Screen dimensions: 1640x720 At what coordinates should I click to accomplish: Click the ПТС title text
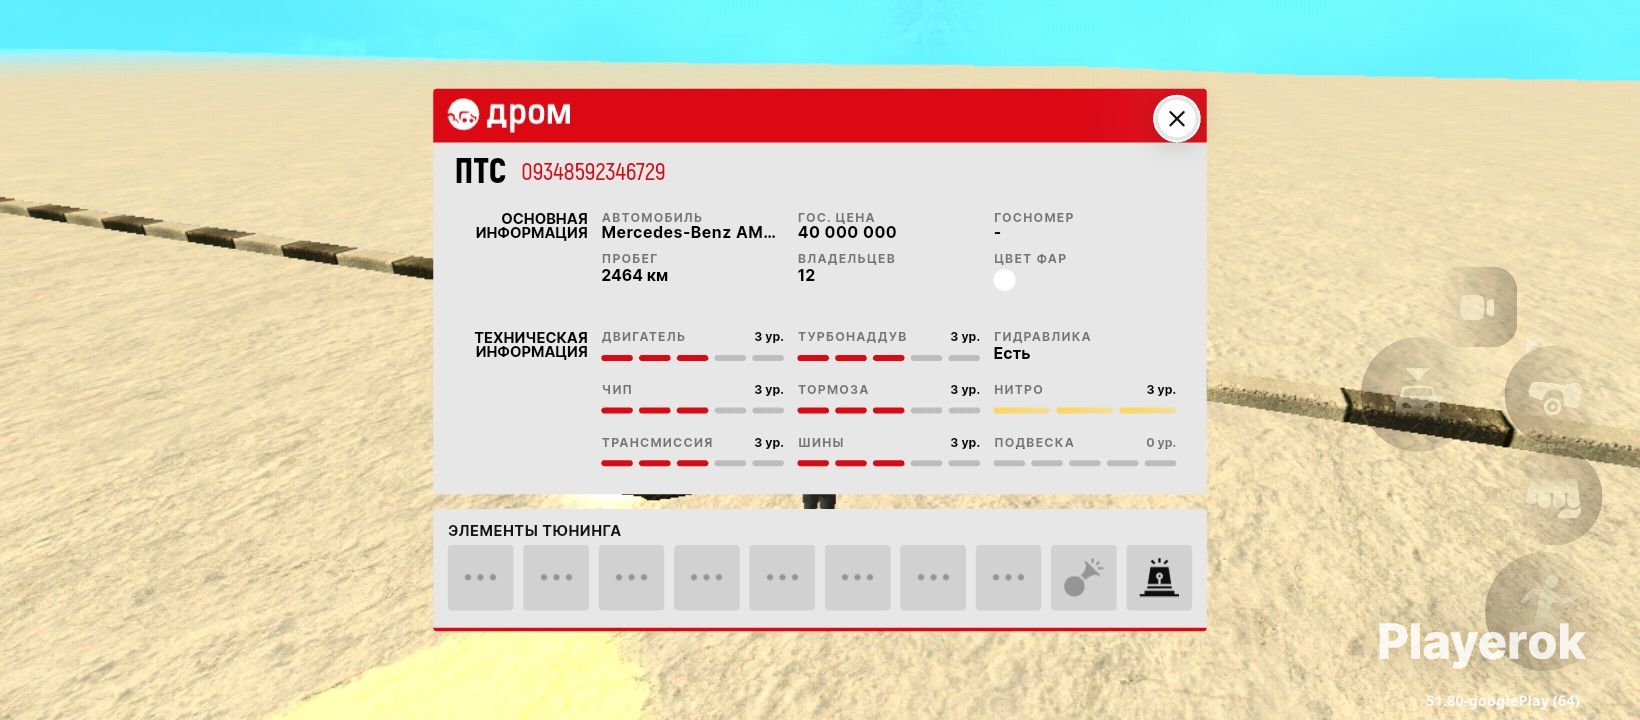[480, 171]
